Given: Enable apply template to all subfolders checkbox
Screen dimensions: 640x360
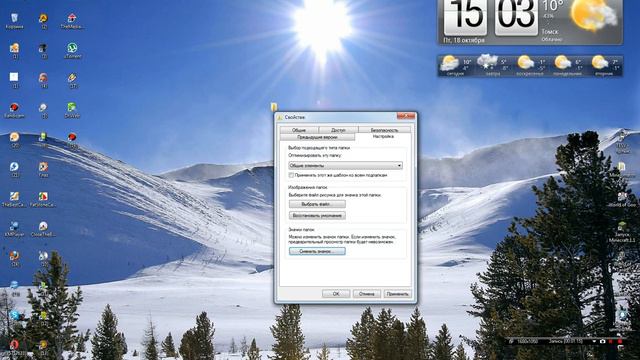Looking at the screenshot, I should pyautogui.click(x=291, y=175).
